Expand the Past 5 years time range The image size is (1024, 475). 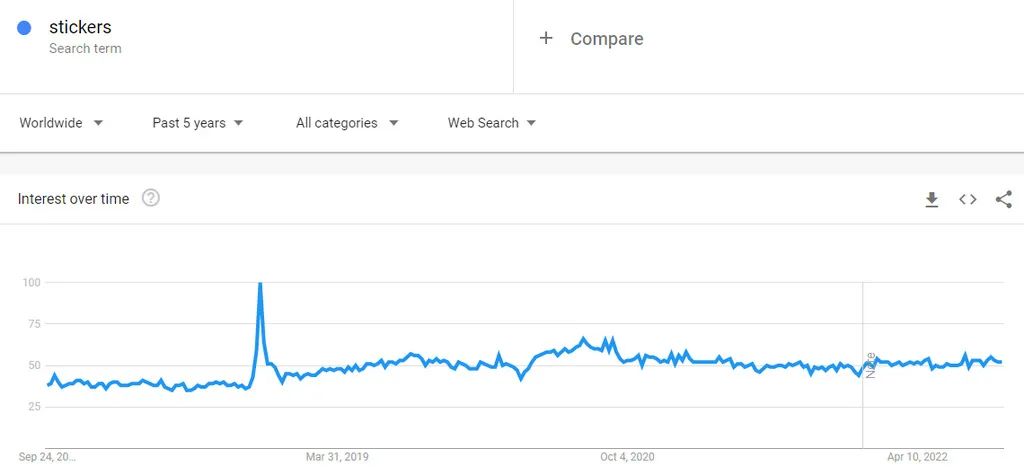[198, 123]
